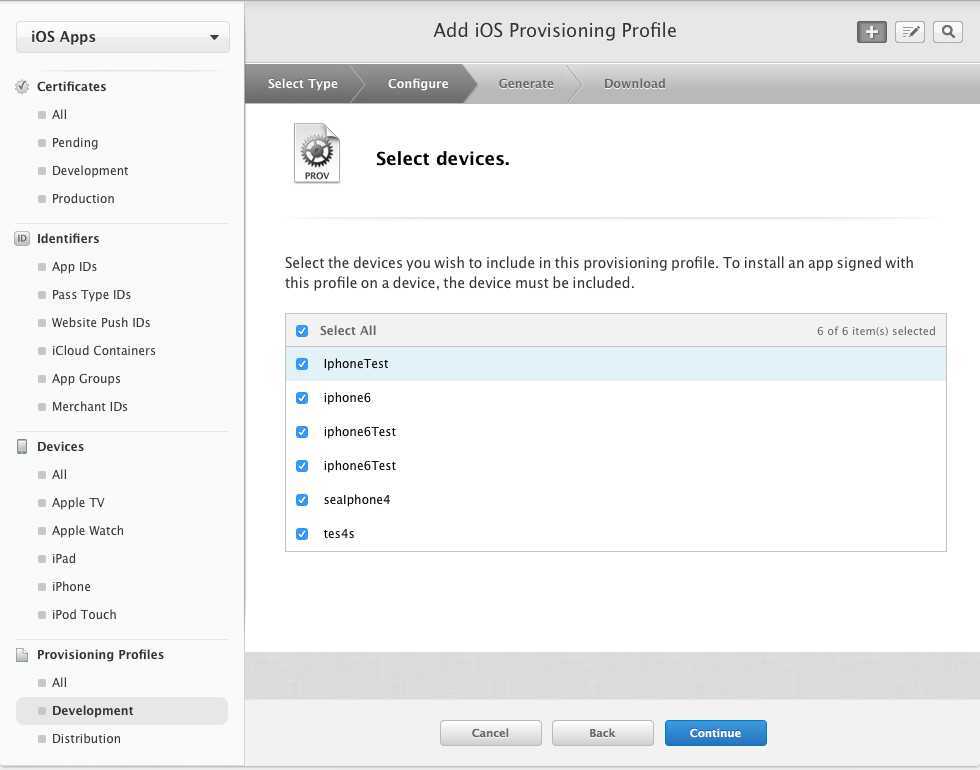Click the Back button
Viewport: 980px width, 770px height.
602,733
